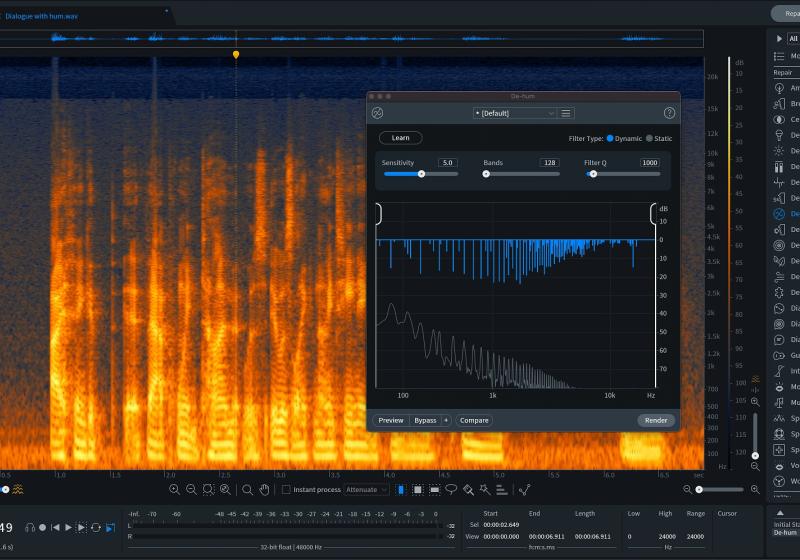Click the help icon in De-hum window
800x560 pixels.
(x=669, y=113)
